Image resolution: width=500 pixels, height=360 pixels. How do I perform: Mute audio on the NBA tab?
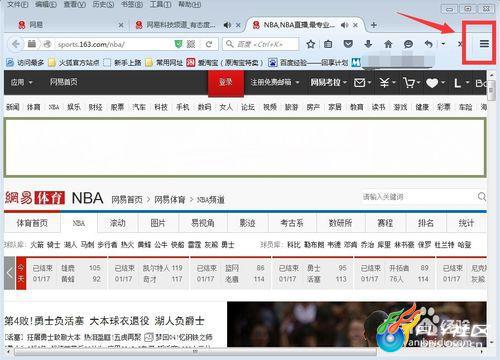(x=344, y=25)
